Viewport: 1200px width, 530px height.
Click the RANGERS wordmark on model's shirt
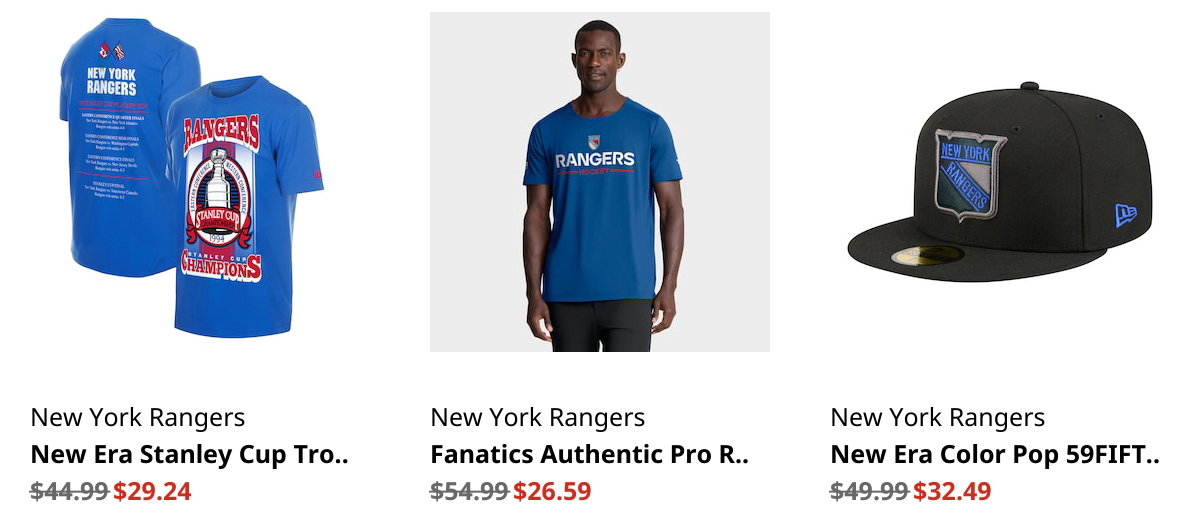click(x=595, y=159)
